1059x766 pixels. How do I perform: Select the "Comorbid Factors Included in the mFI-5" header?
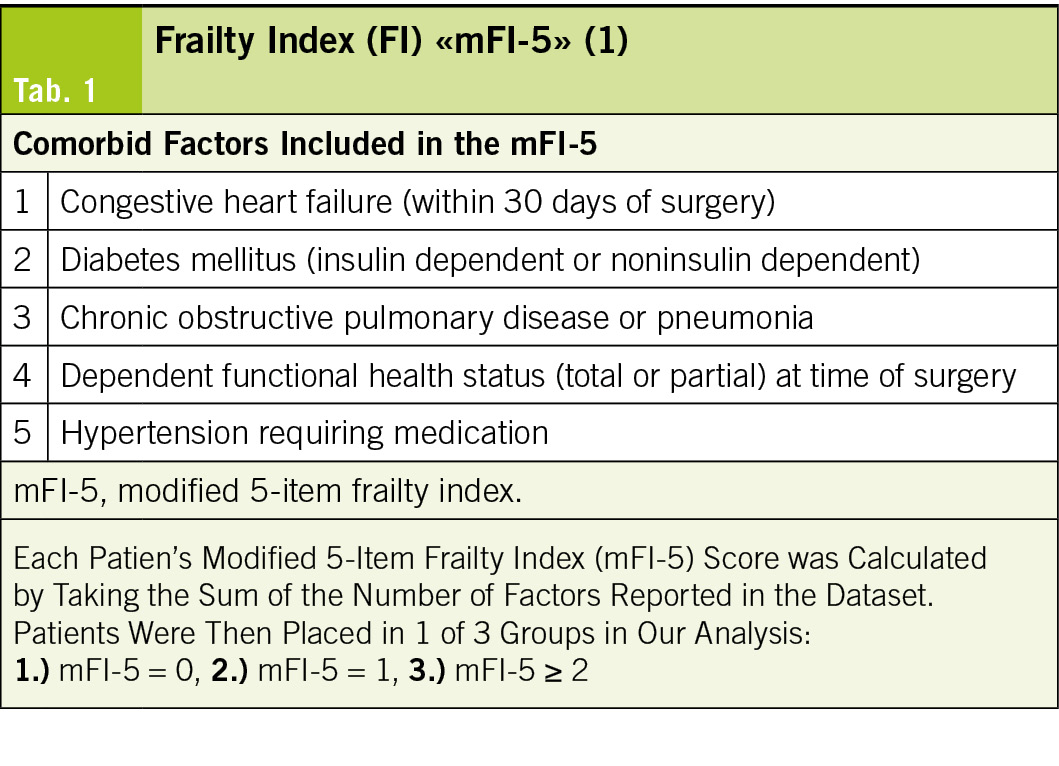click(304, 144)
